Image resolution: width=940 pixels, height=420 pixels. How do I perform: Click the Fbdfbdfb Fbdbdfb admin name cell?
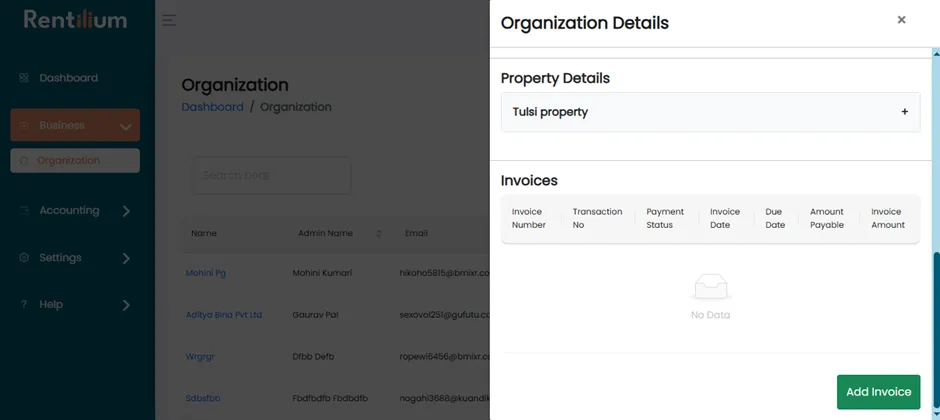point(330,398)
